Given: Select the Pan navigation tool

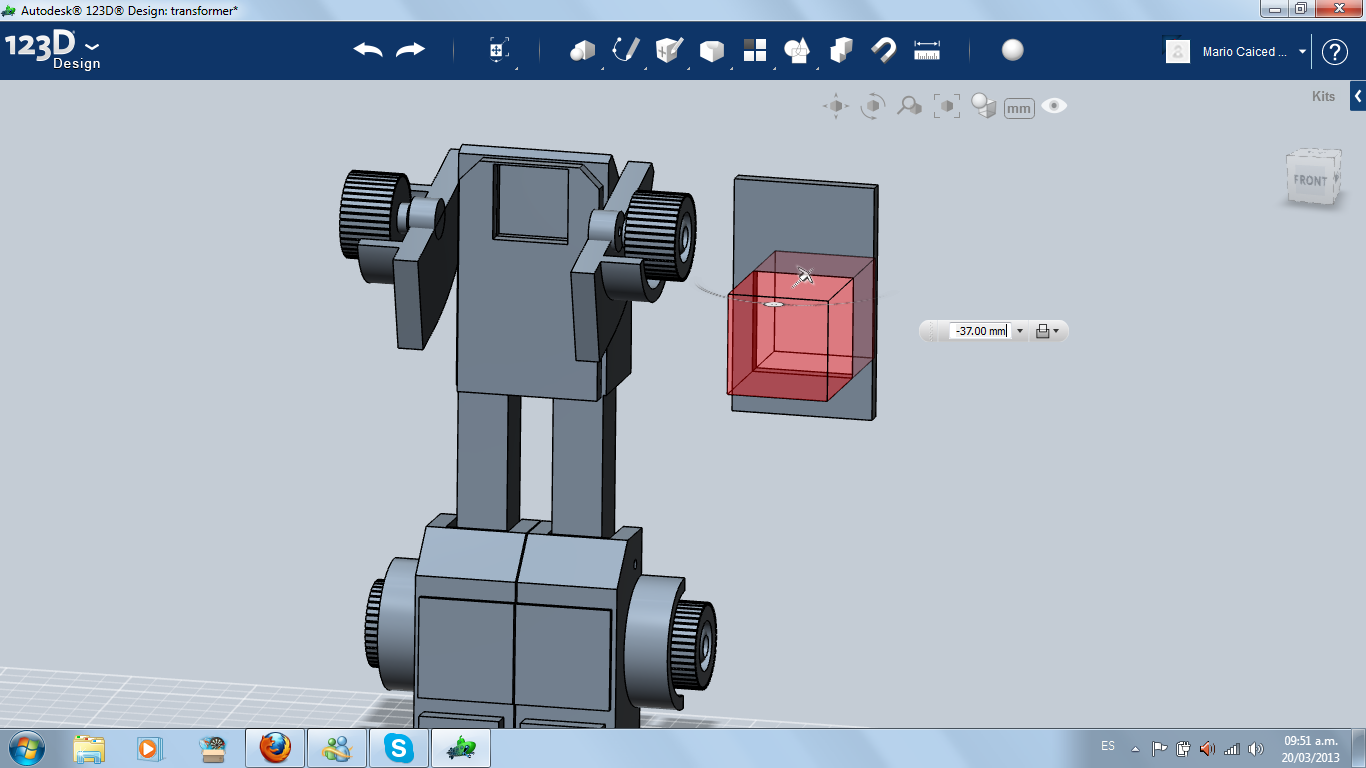Looking at the screenshot, I should coord(836,106).
